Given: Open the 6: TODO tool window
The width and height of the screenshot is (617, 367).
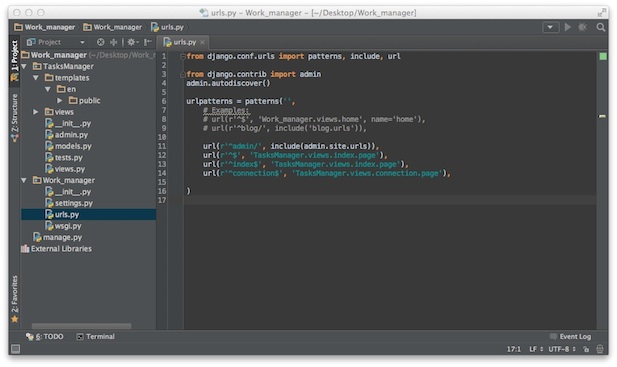Looking at the screenshot, I should point(44,337).
